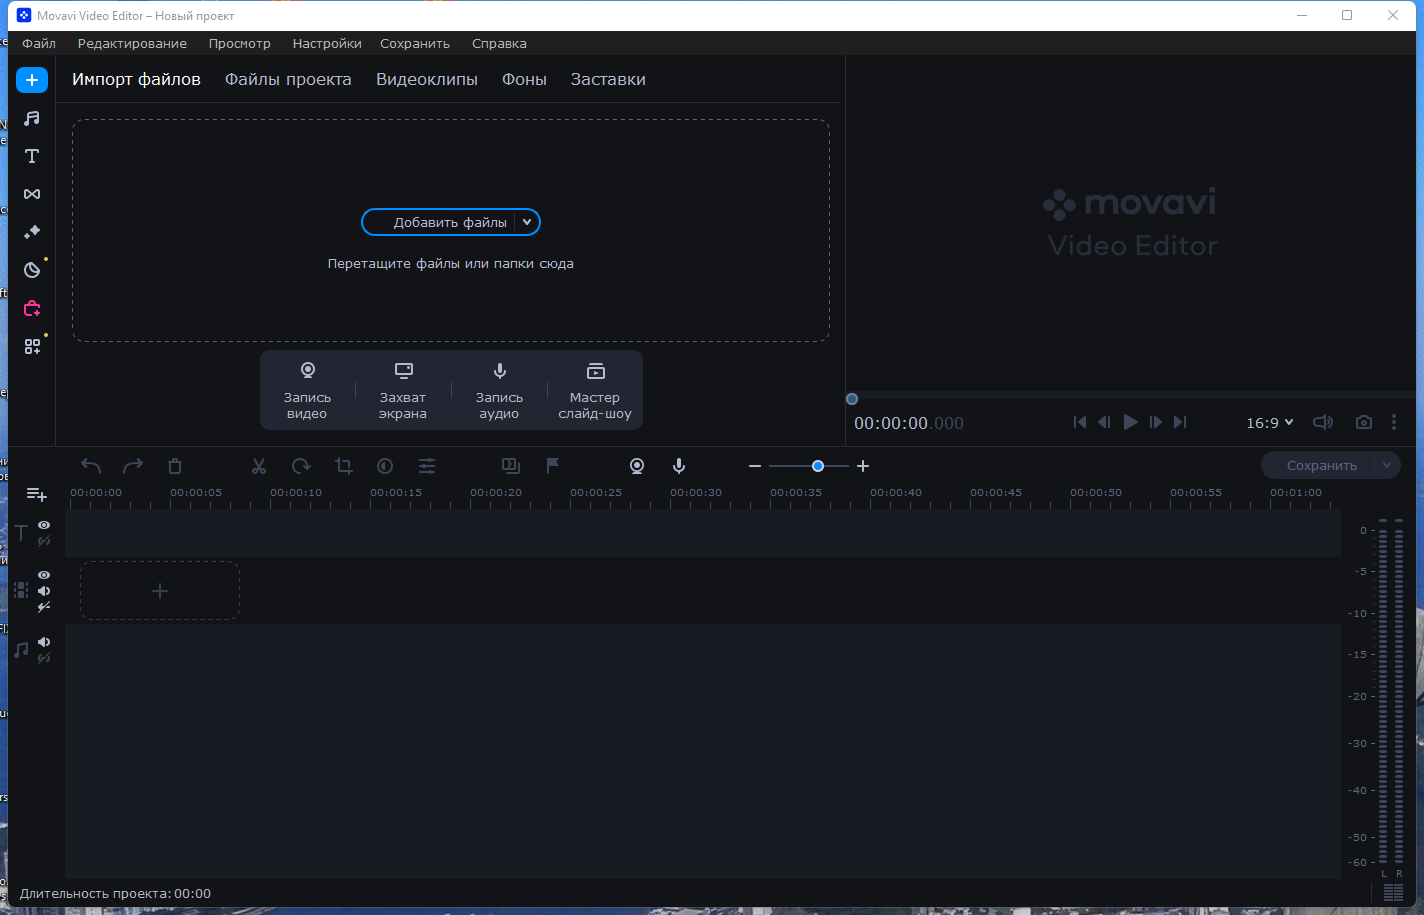Open the Справка menu

tap(499, 44)
